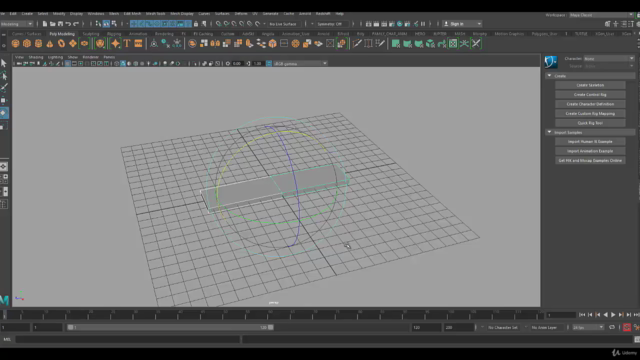Toggle select by component type mode
This screenshot has height=360, width=640.
pos(114,24)
